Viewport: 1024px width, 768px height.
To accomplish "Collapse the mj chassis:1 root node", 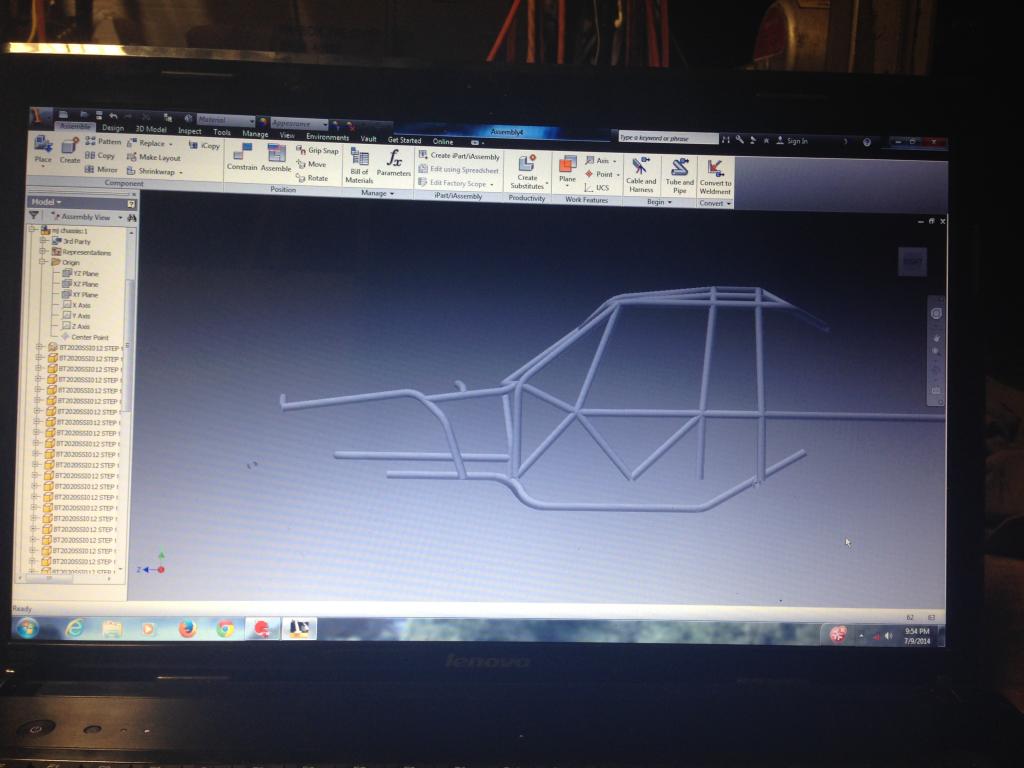I will (x=32, y=230).
